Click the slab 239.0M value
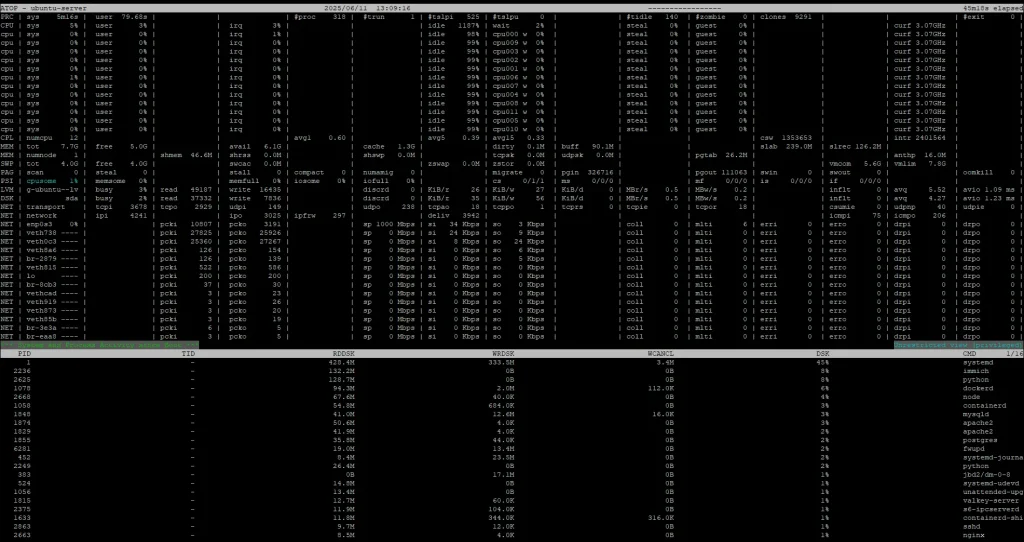The image size is (1024, 542). coord(786,146)
